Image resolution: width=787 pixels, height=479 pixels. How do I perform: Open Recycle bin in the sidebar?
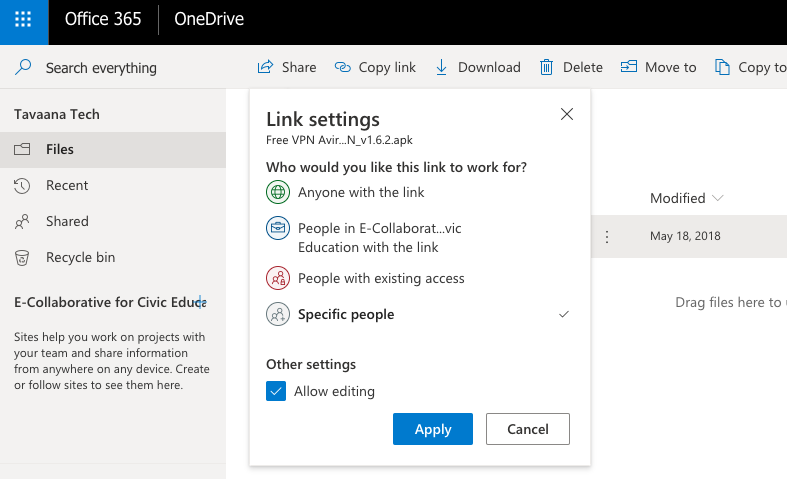coord(113,258)
